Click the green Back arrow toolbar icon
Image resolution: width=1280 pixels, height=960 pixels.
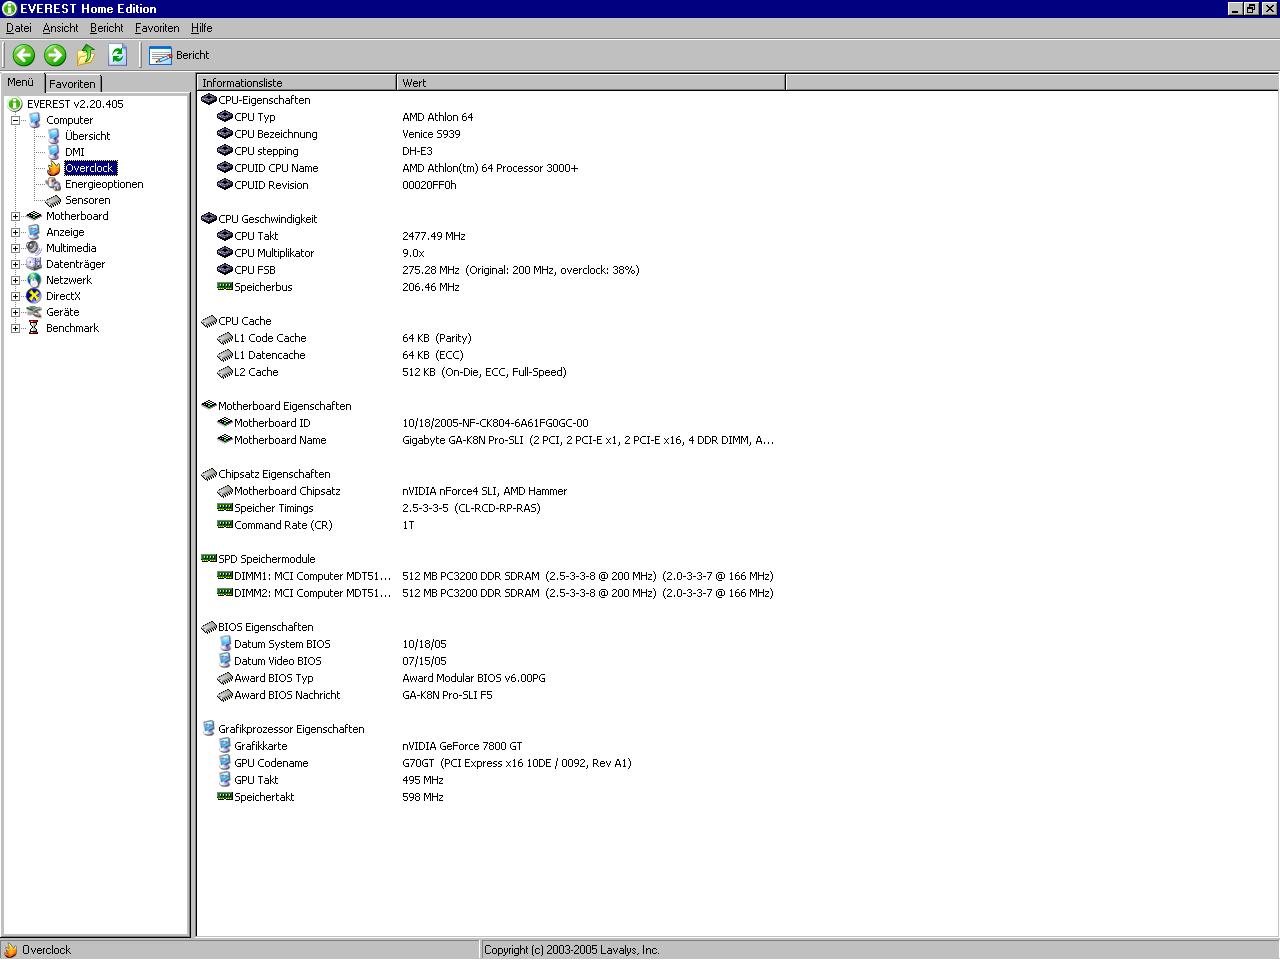24,55
